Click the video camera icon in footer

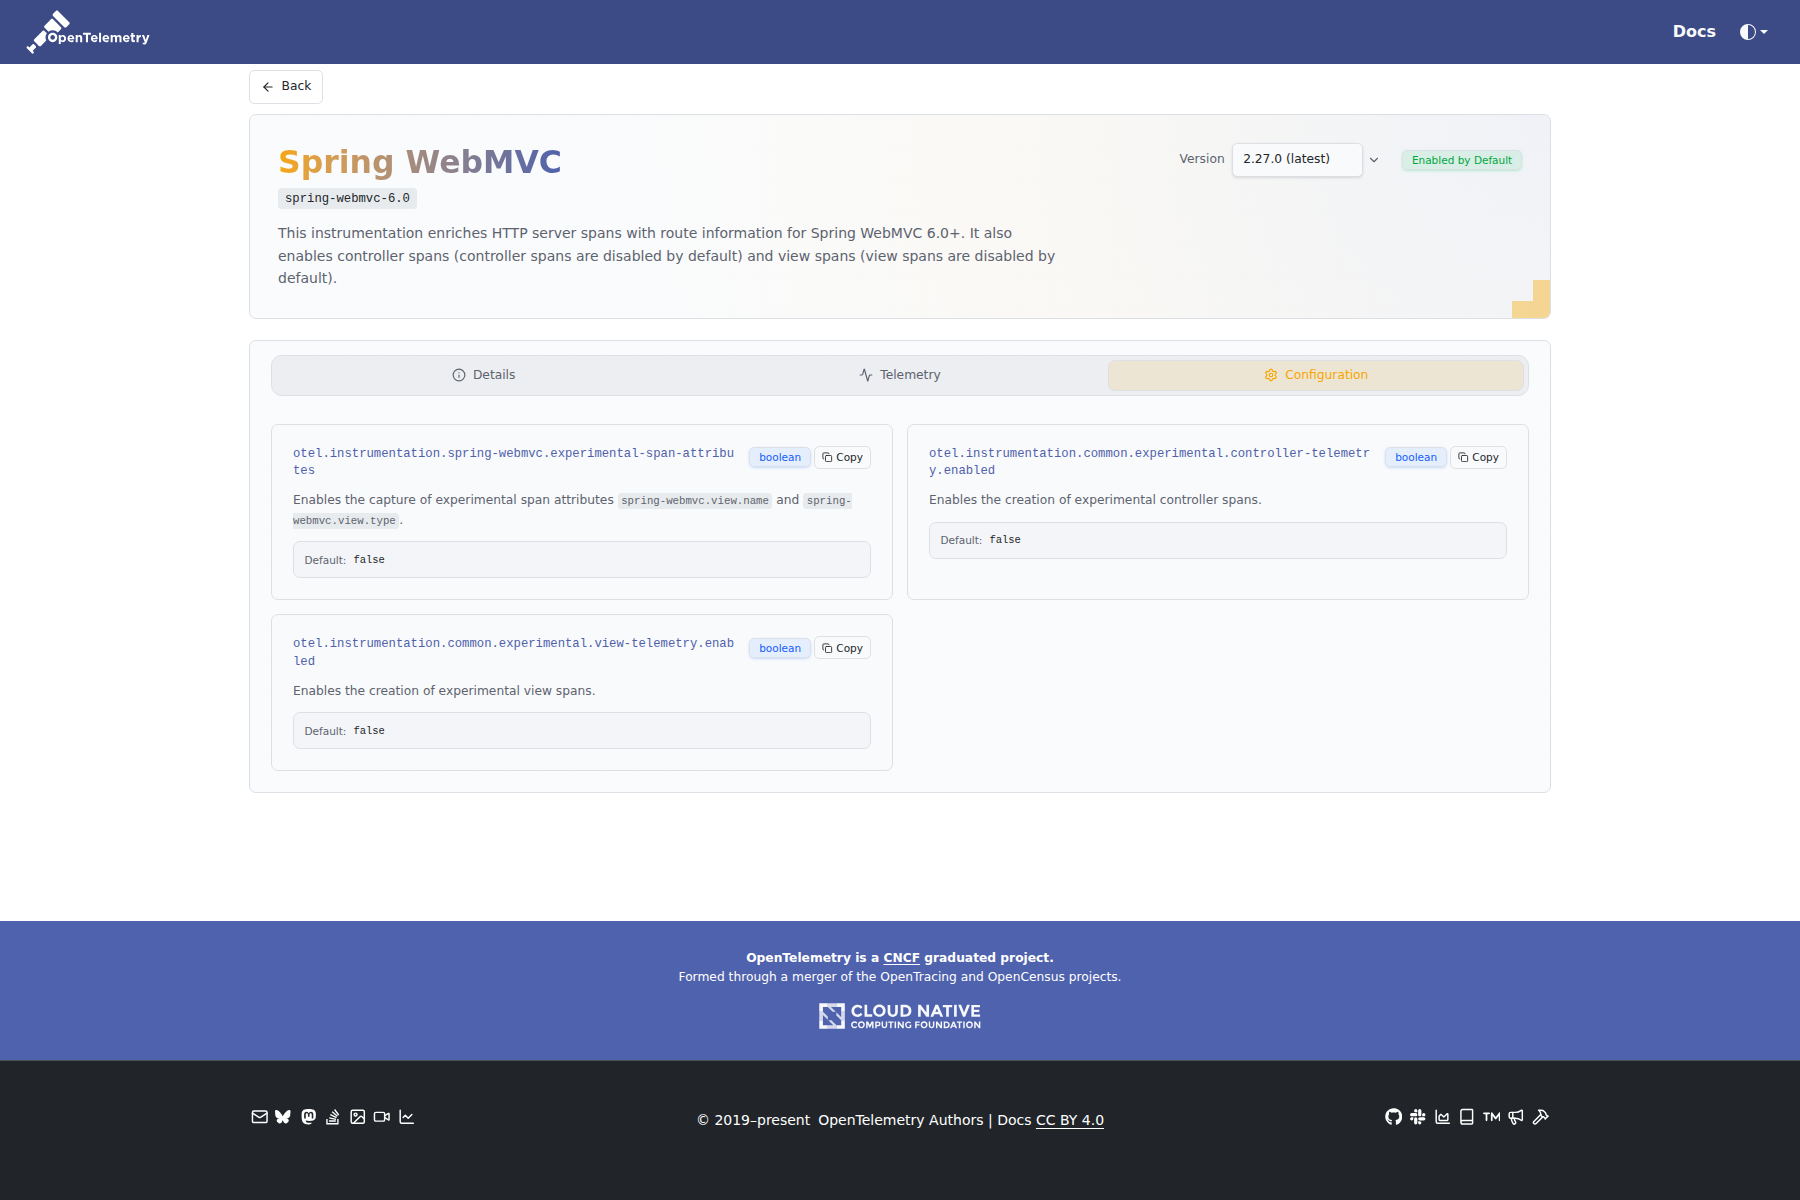382,1117
